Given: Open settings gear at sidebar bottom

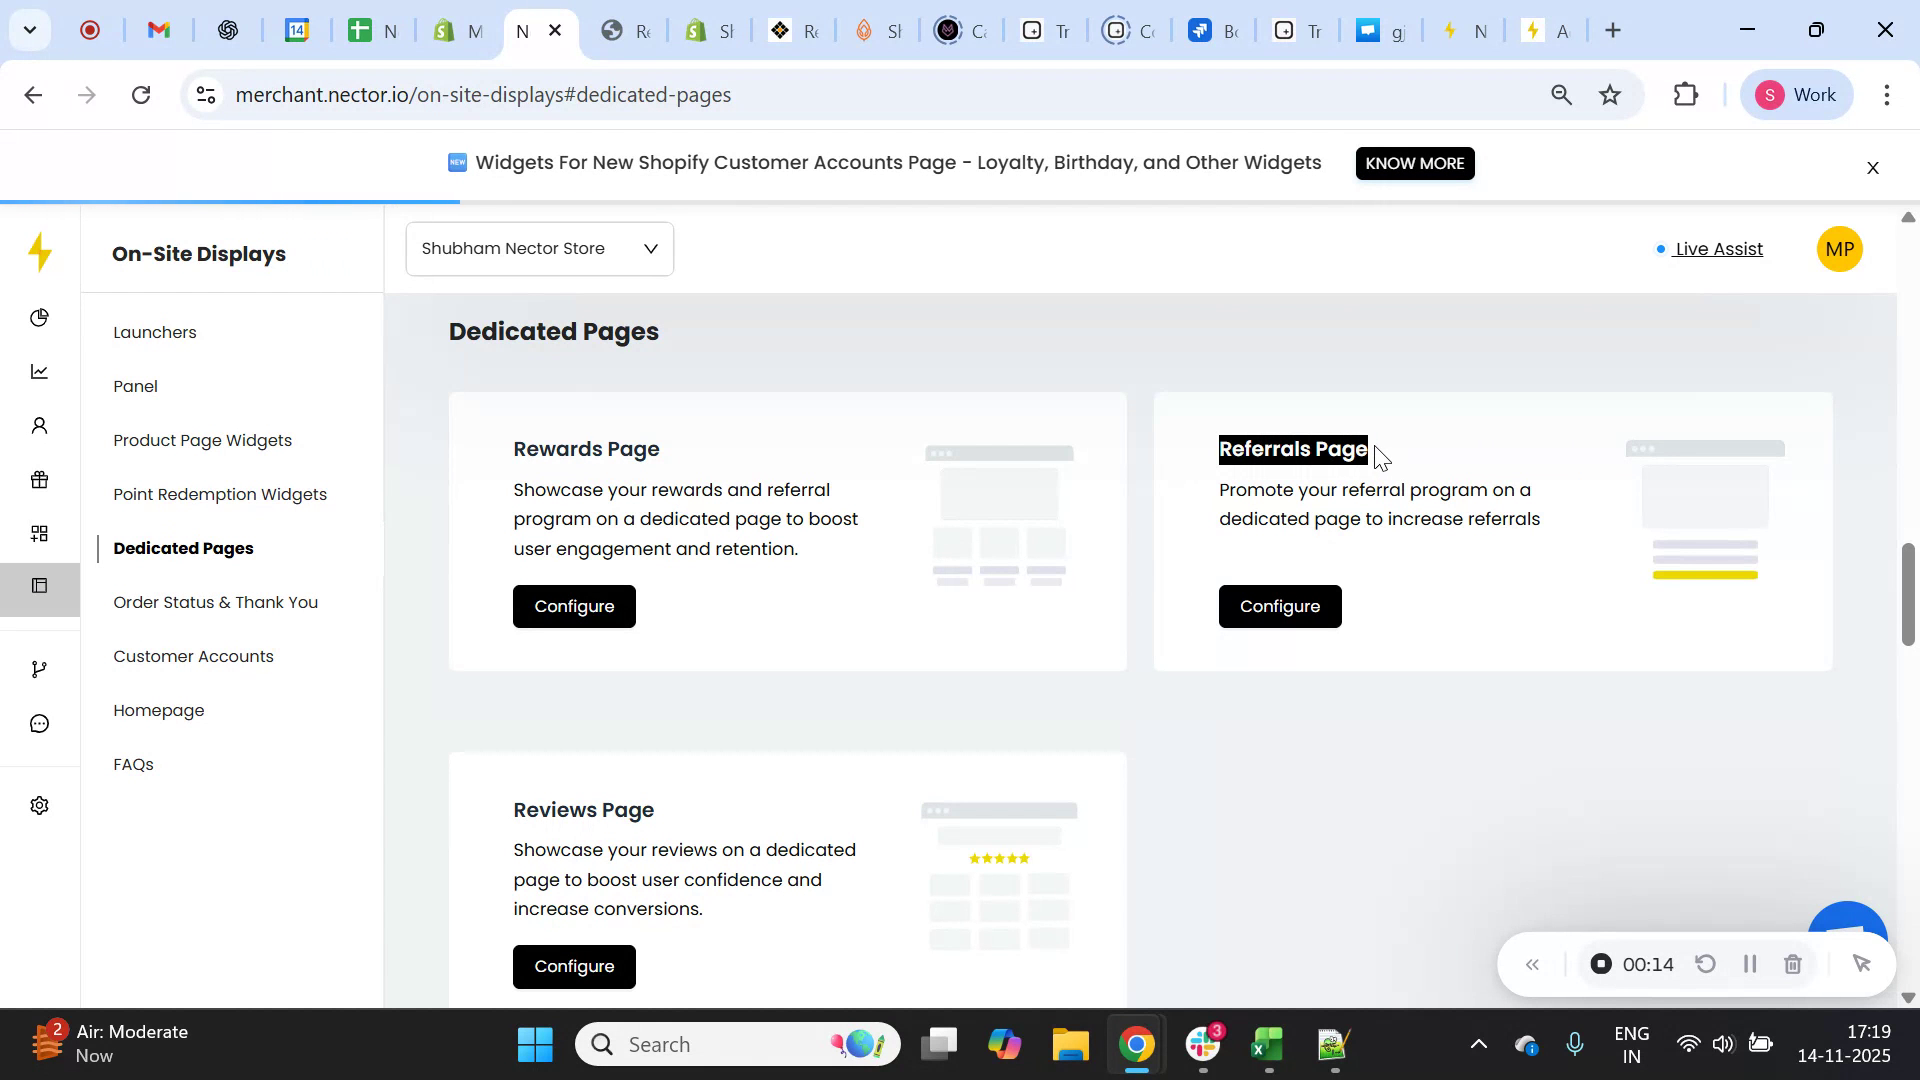Looking at the screenshot, I should click(x=40, y=805).
